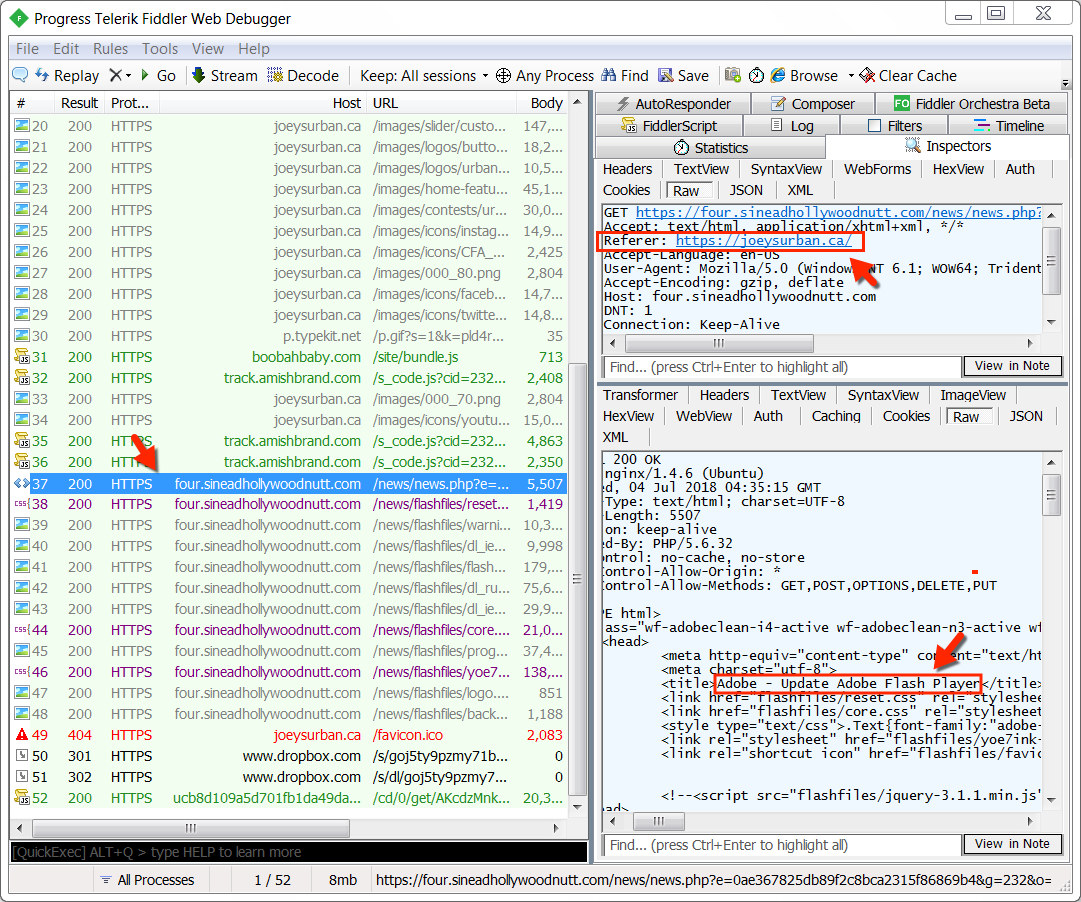Click the Browse Internet Explorer icon
Image resolution: width=1081 pixels, height=902 pixels.
(x=778, y=75)
